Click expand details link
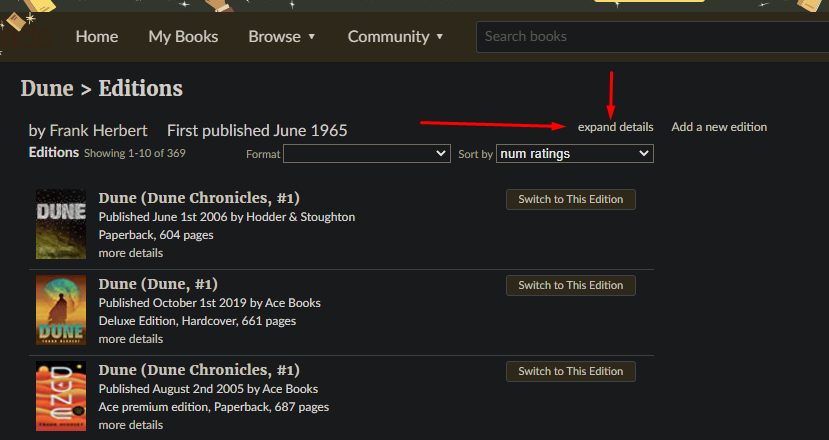The height and width of the screenshot is (440, 829). 615,127
